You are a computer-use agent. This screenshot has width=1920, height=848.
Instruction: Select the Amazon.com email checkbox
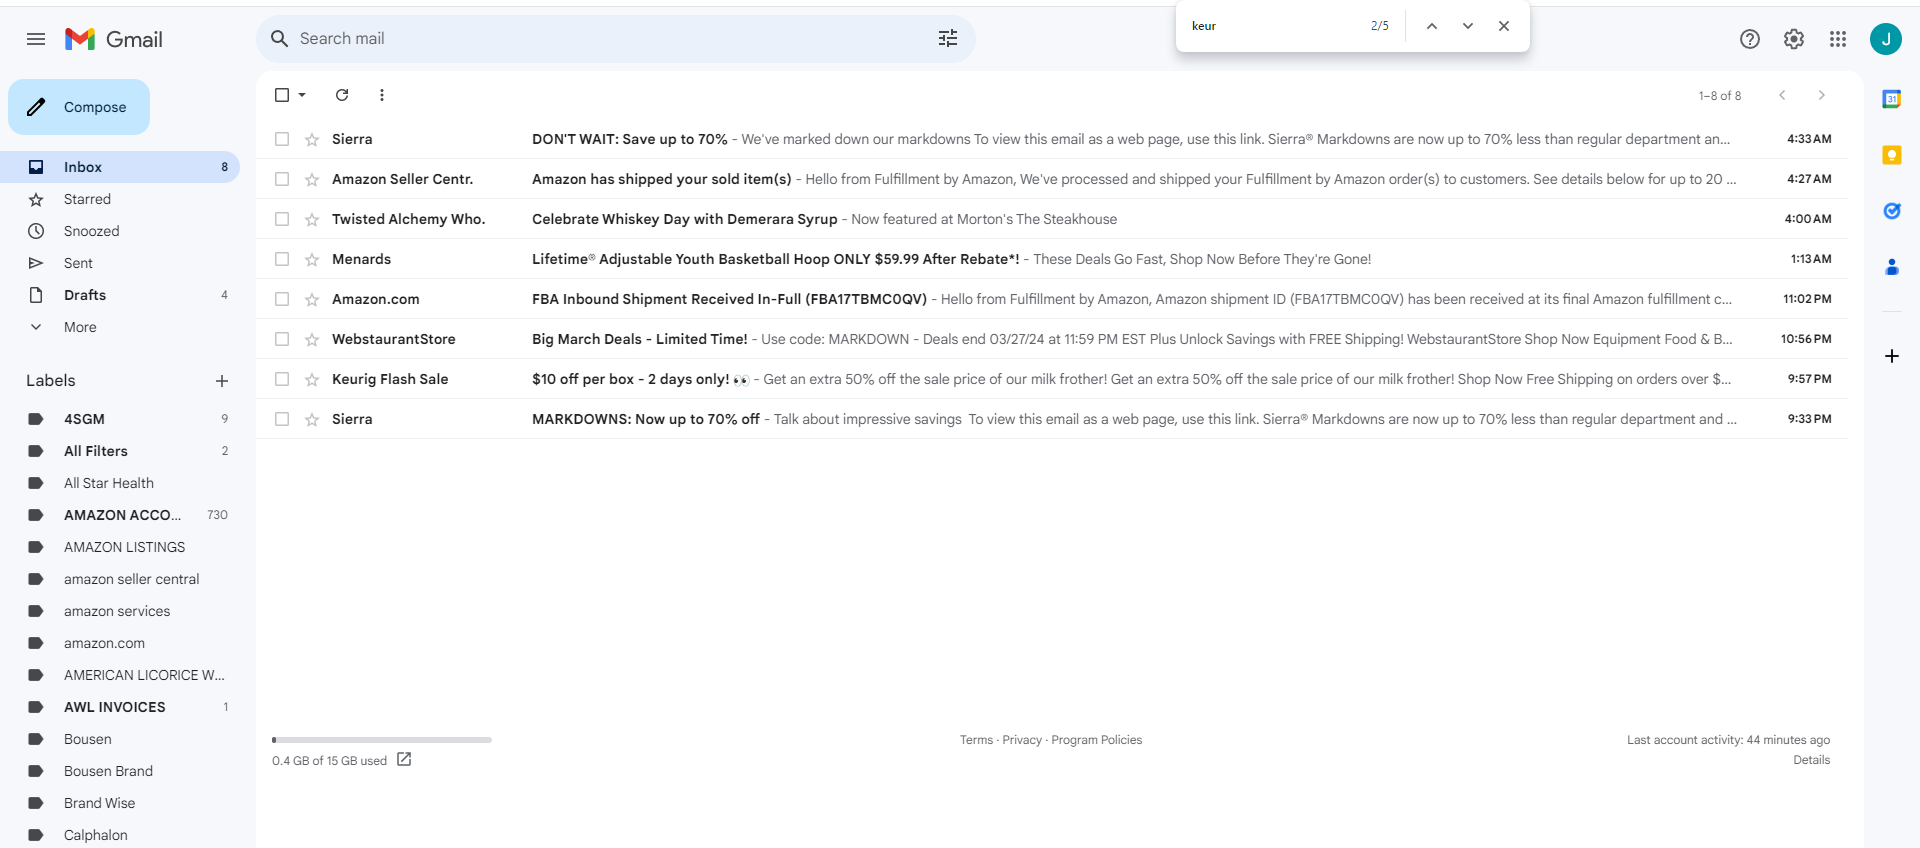282,299
